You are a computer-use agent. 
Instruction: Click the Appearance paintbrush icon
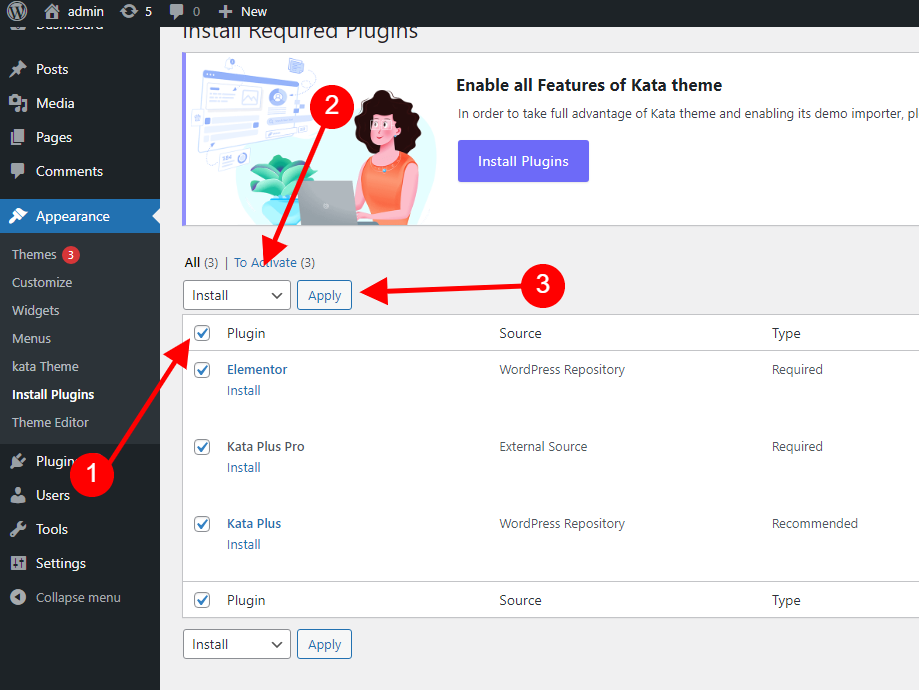(18, 216)
